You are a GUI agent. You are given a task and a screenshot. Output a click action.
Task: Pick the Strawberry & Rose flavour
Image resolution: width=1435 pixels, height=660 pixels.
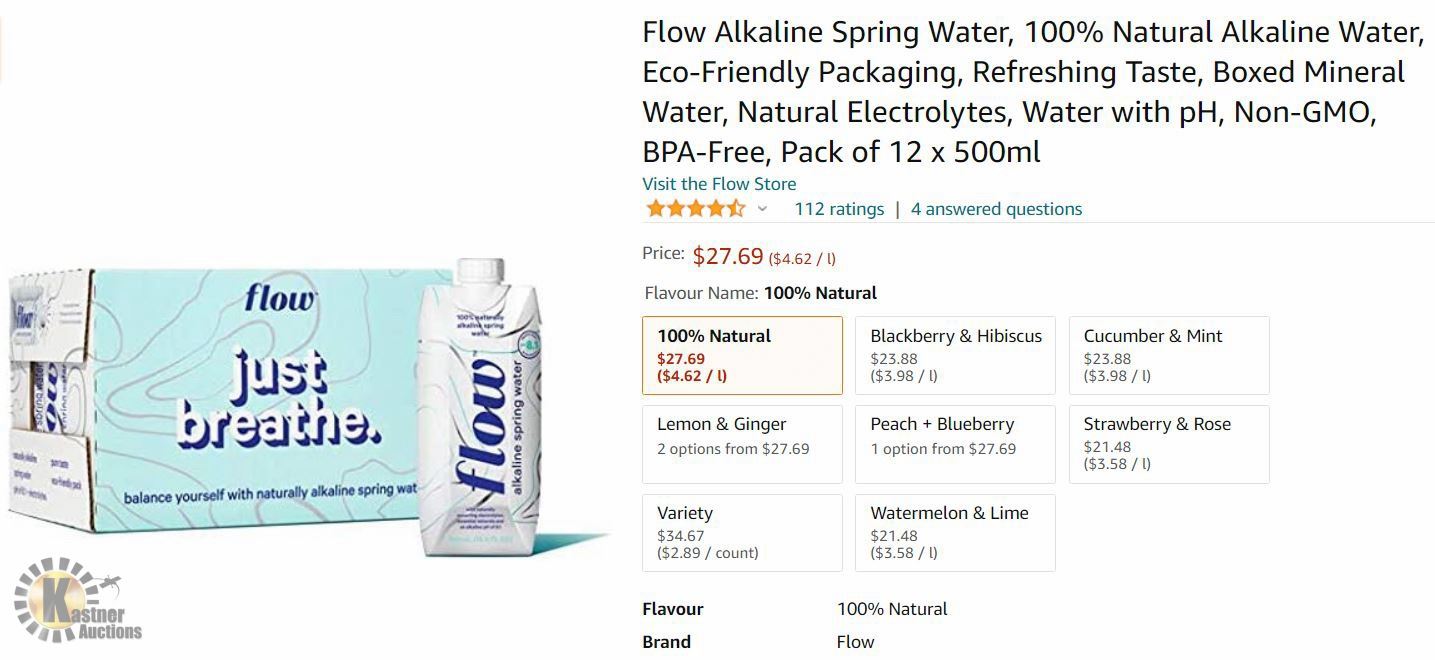click(x=1169, y=443)
